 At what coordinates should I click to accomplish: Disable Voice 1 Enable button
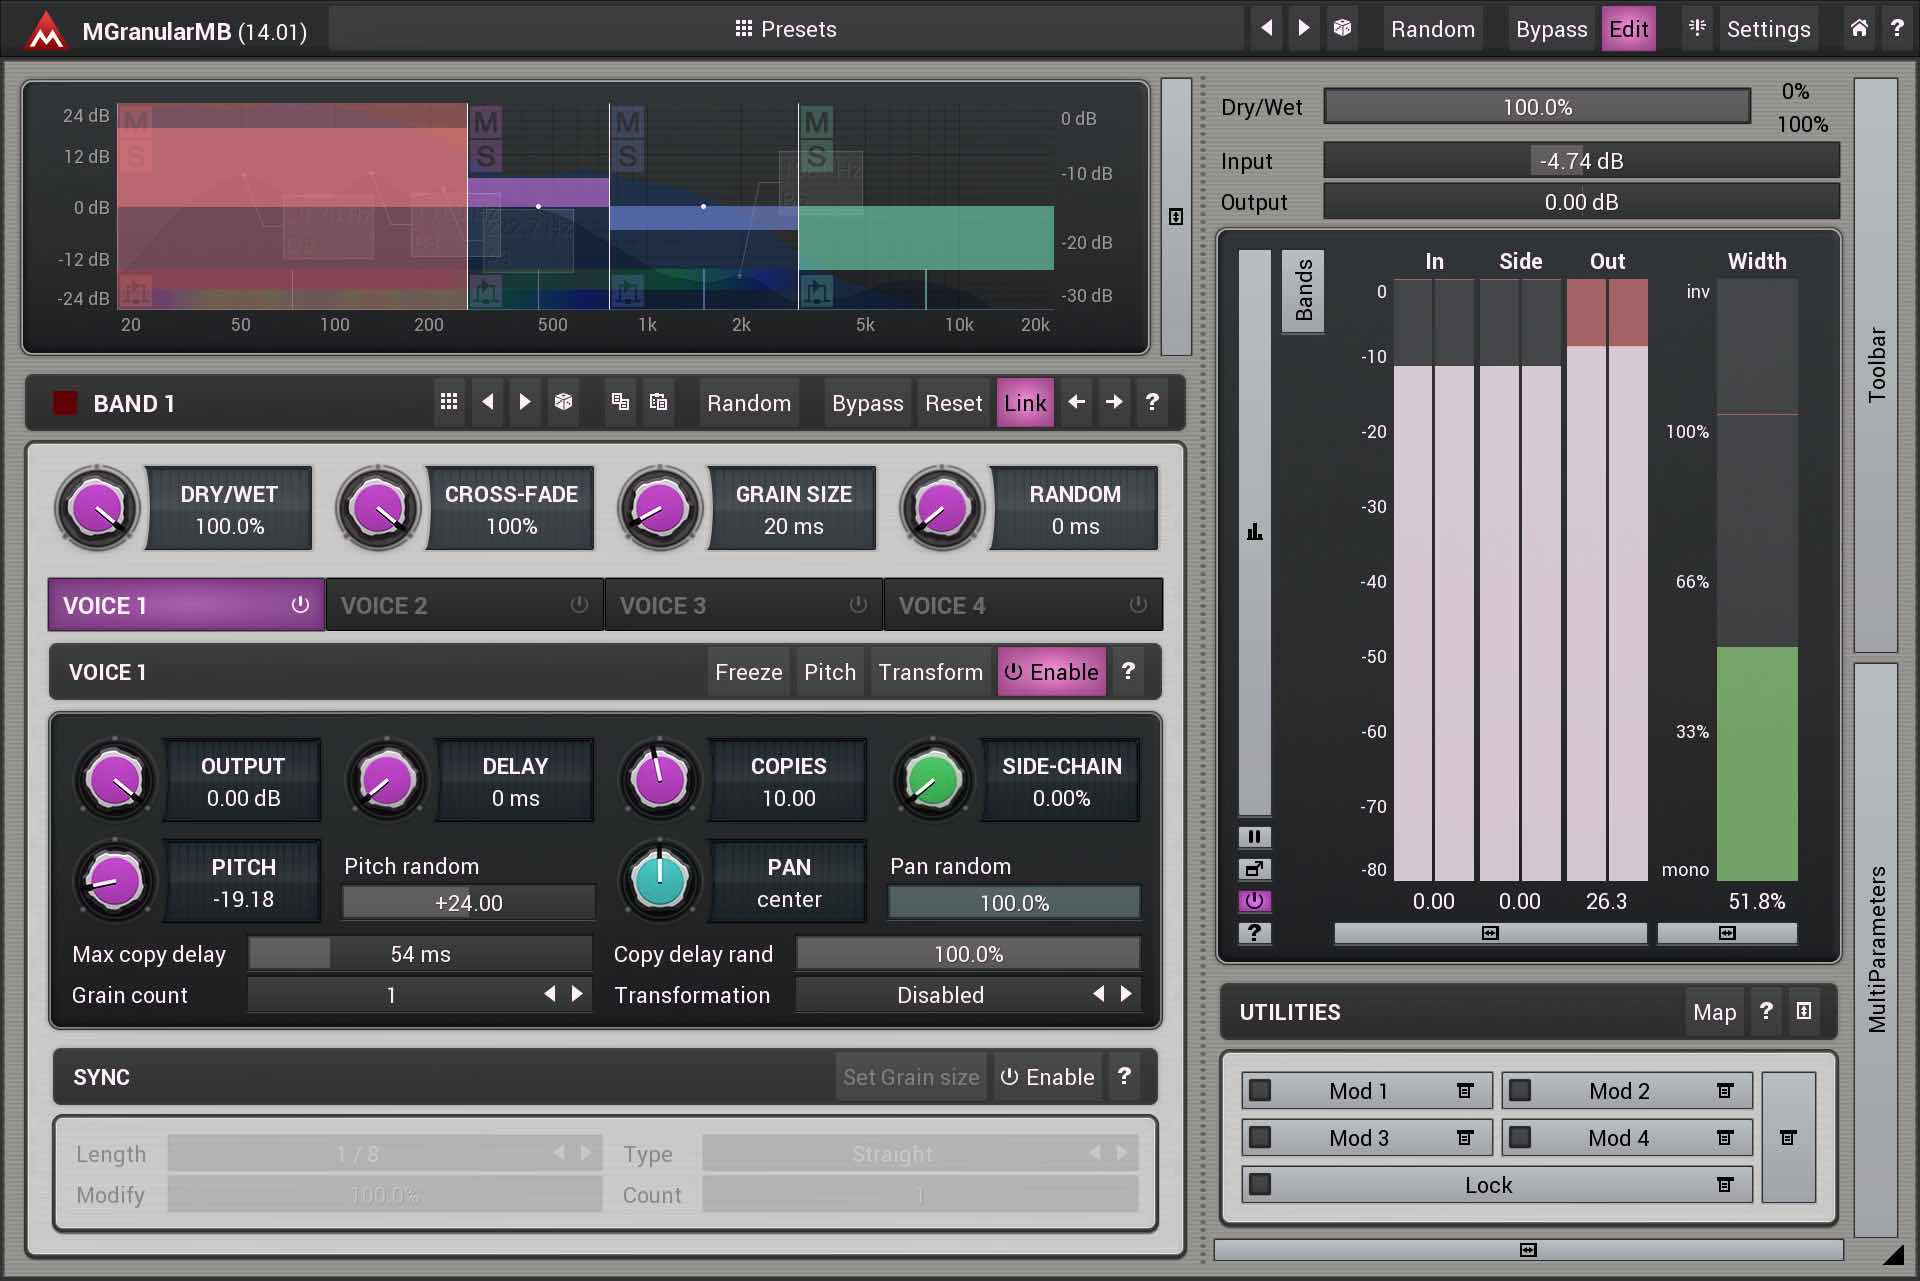coord(1051,672)
